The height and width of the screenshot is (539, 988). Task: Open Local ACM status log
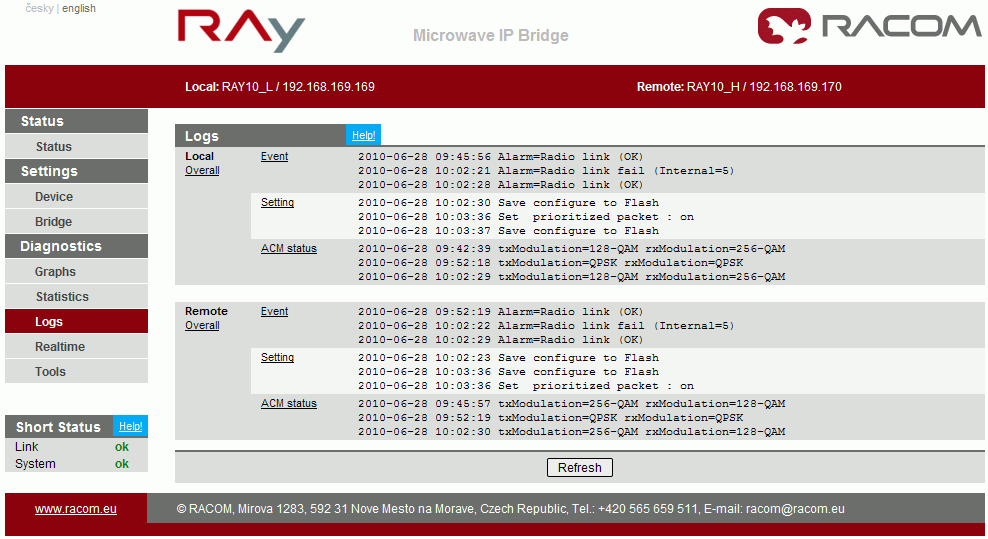tap(289, 248)
